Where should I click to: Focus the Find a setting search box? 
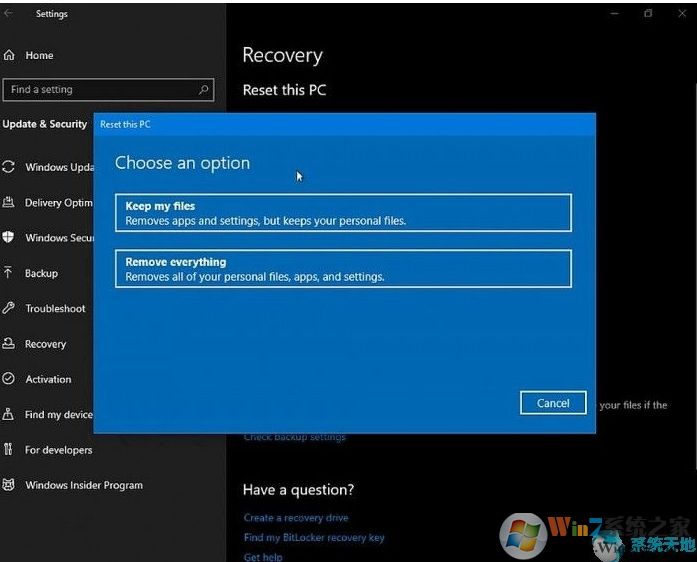point(108,90)
